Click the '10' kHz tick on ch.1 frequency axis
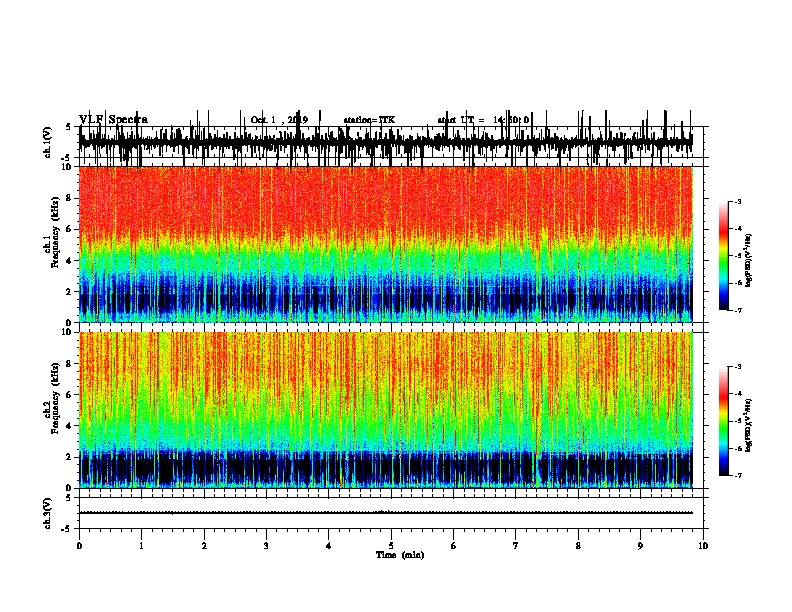 (68, 167)
